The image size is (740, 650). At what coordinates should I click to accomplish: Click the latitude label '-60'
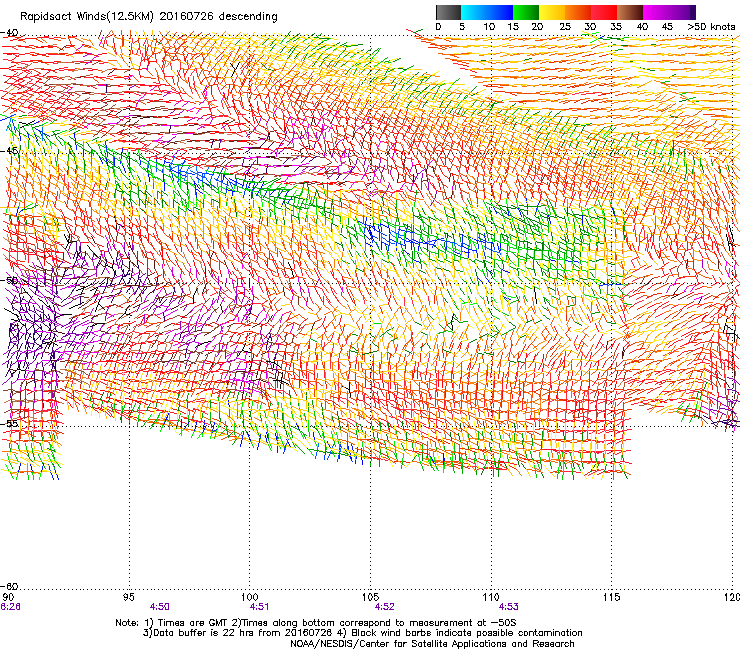pos(9,586)
